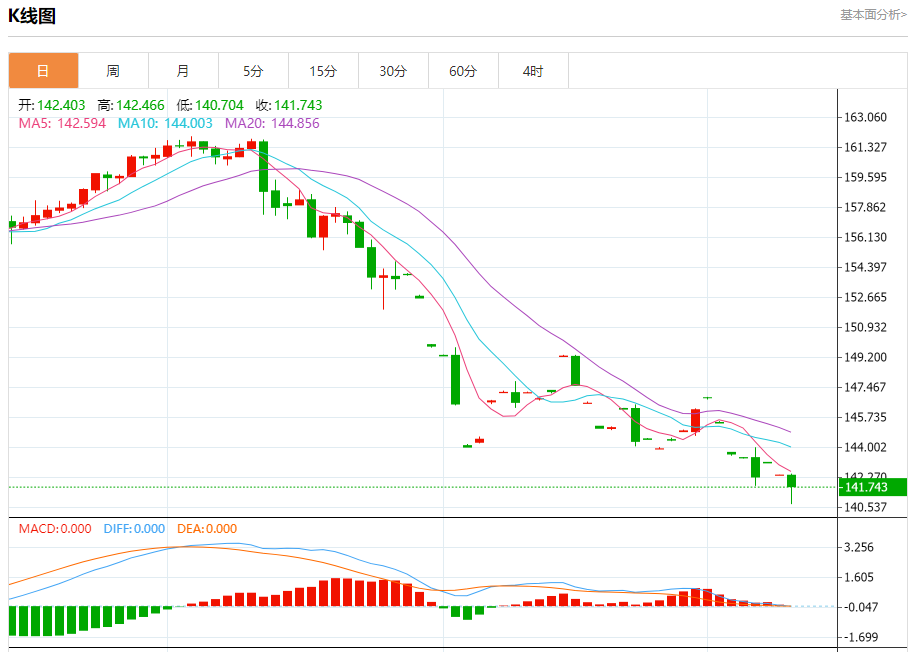The width and height of the screenshot is (912, 652).
Task: Select the 日 daily chart tab
Action: 44,71
